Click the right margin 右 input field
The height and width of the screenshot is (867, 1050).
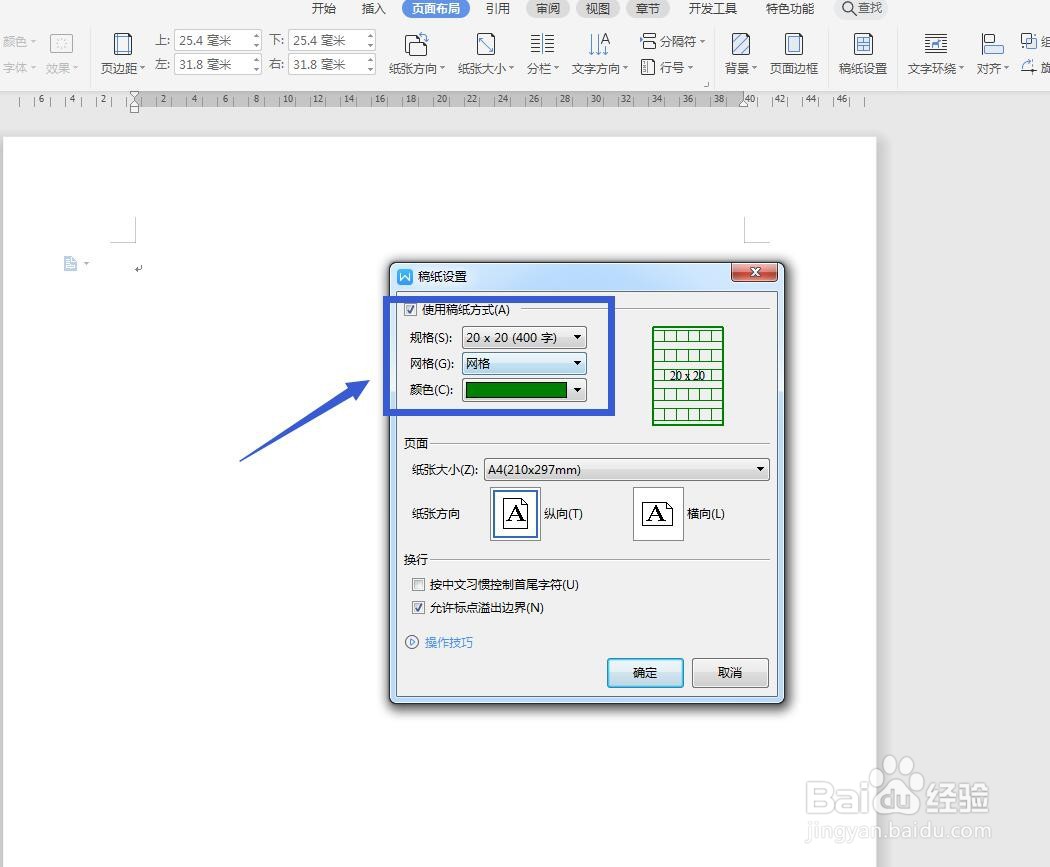click(326, 65)
